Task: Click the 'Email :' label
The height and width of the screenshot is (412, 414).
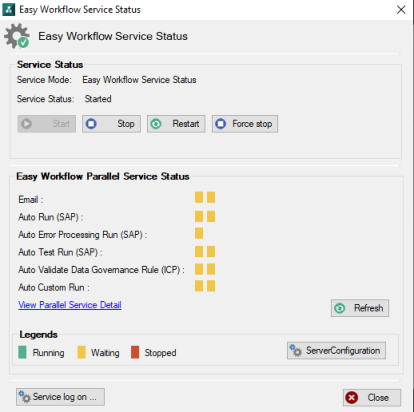Action: tap(31, 200)
